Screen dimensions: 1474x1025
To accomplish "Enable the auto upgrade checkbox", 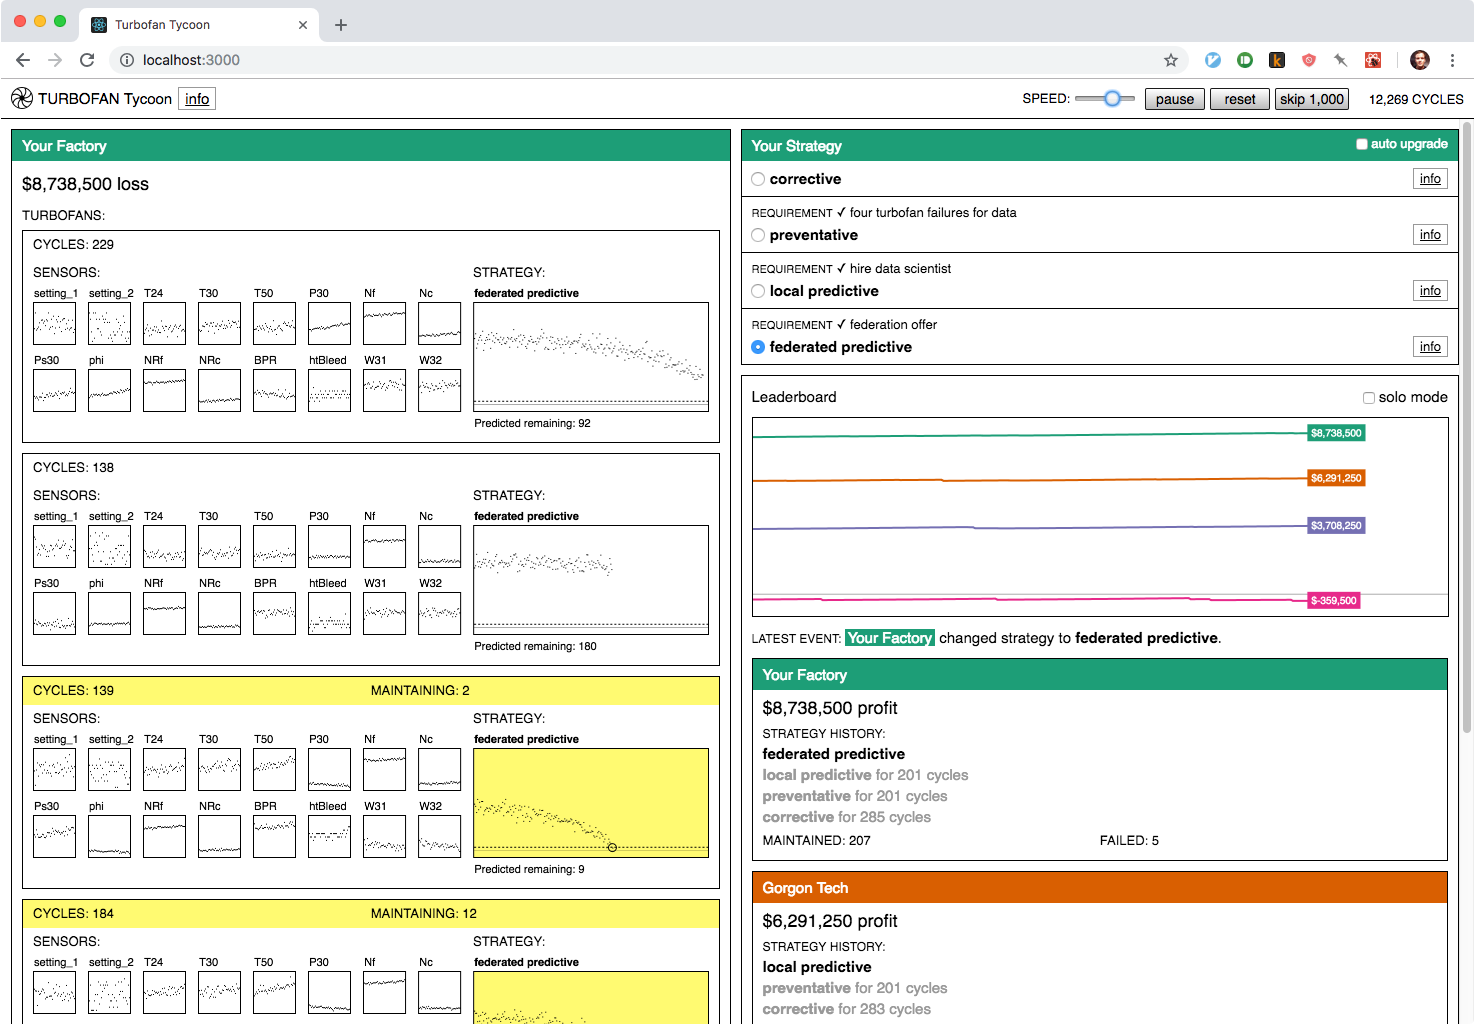I will (x=1362, y=144).
